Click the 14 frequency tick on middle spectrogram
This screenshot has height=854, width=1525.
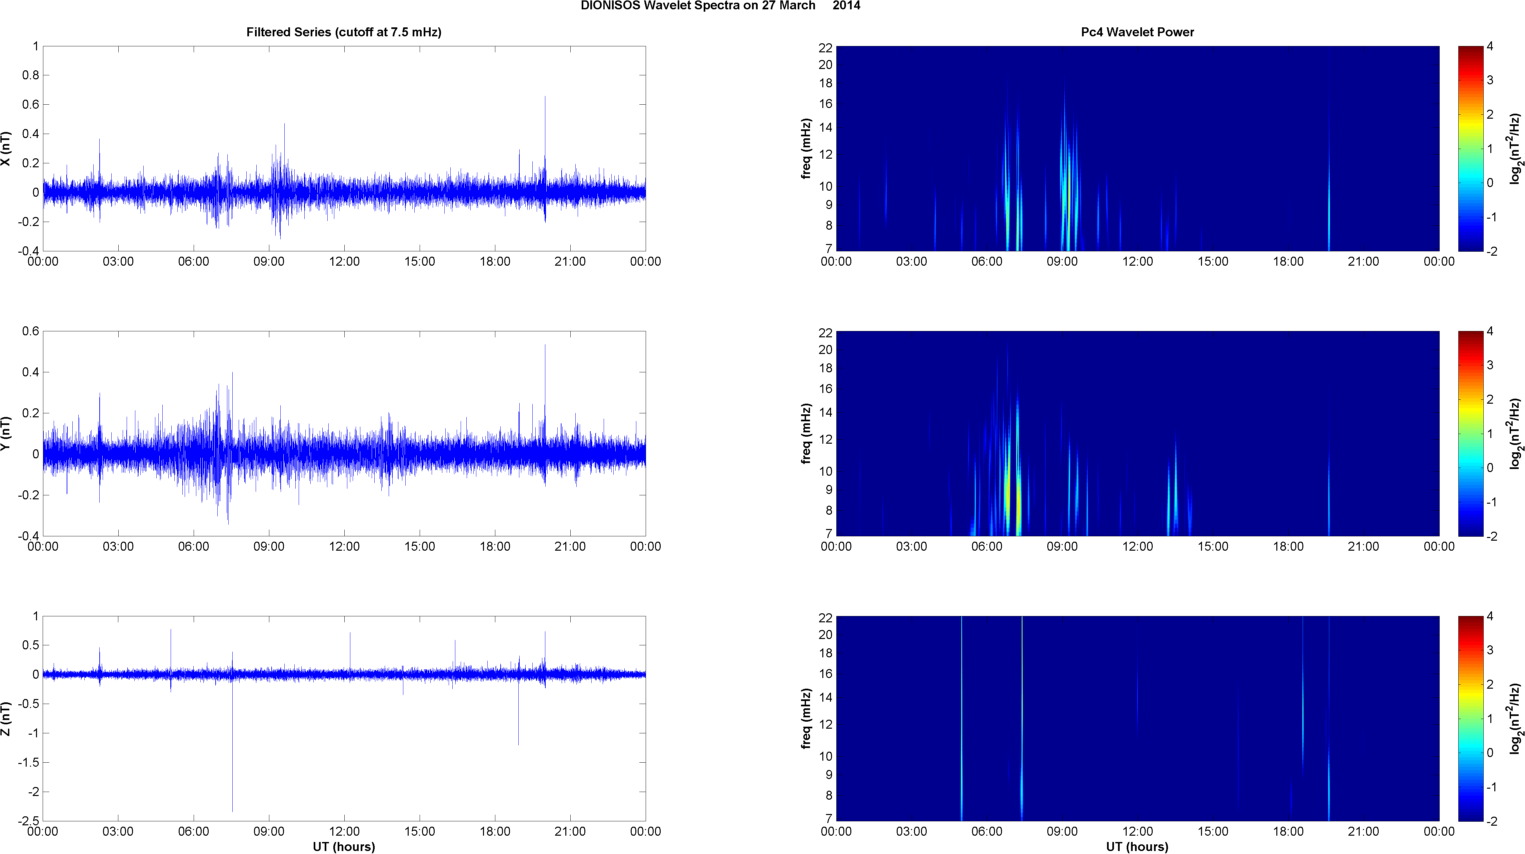point(826,413)
